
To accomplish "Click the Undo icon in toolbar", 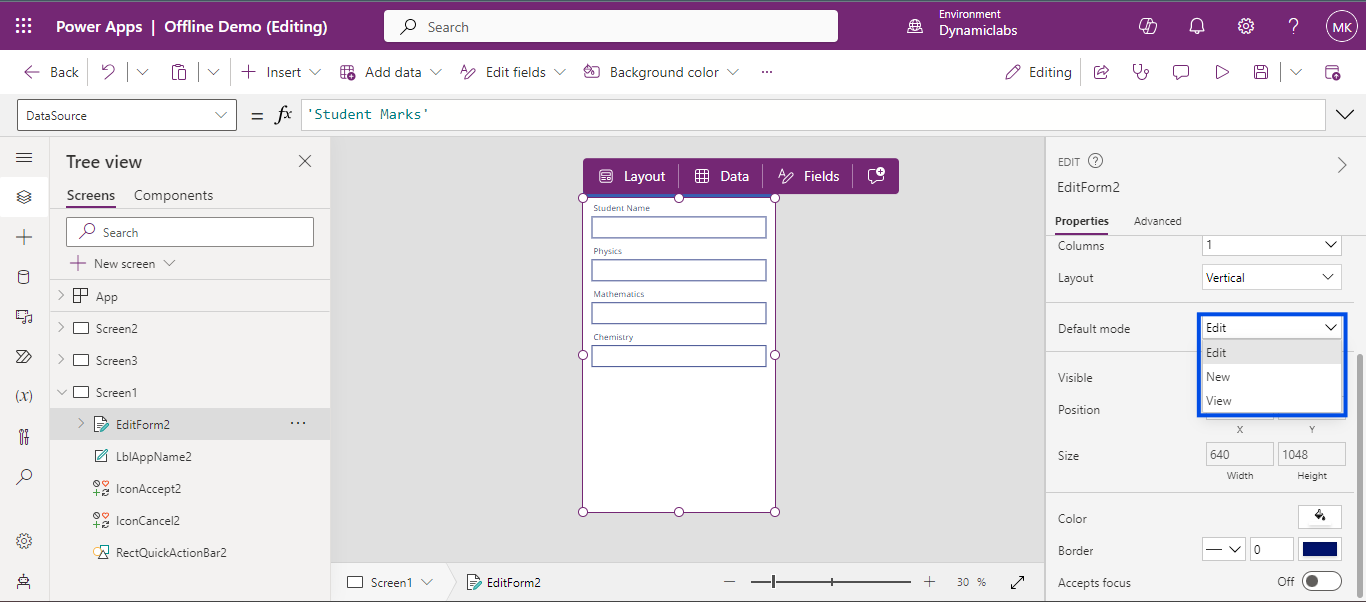I will (108, 72).
